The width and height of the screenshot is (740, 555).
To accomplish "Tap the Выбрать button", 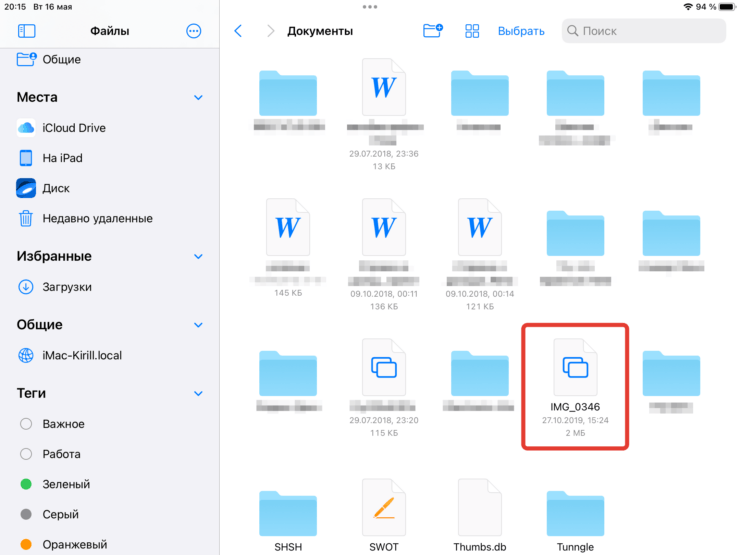I will (x=521, y=31).
